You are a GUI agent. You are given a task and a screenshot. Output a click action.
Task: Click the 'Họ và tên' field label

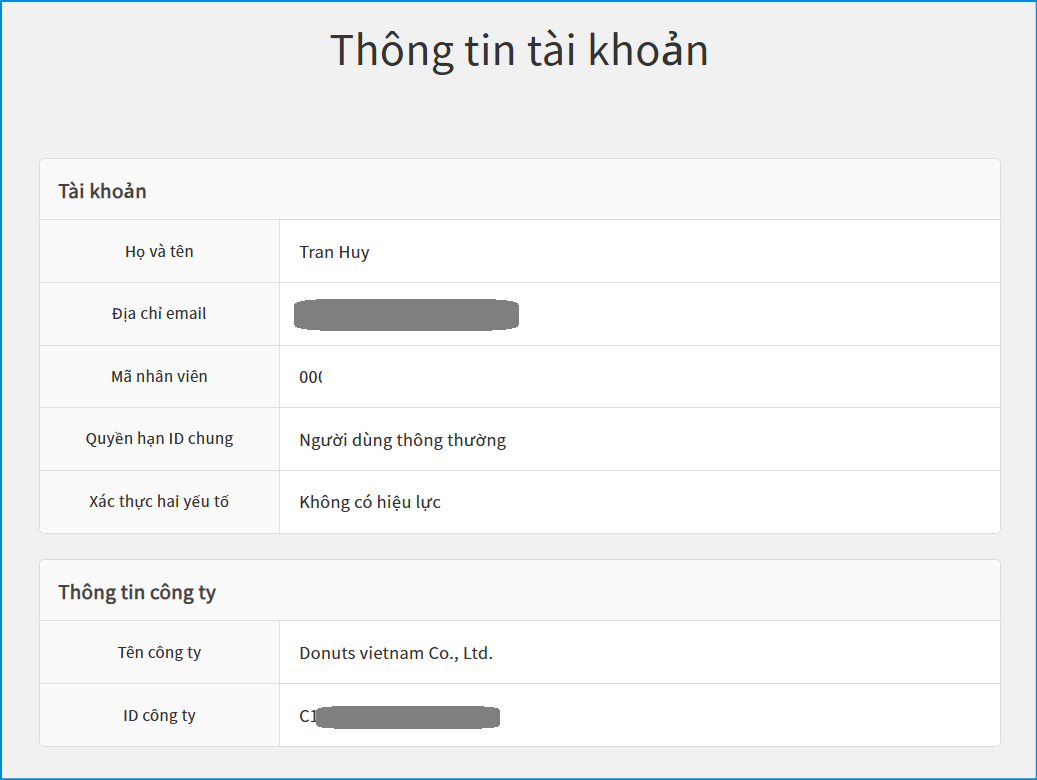pos(159,252)
